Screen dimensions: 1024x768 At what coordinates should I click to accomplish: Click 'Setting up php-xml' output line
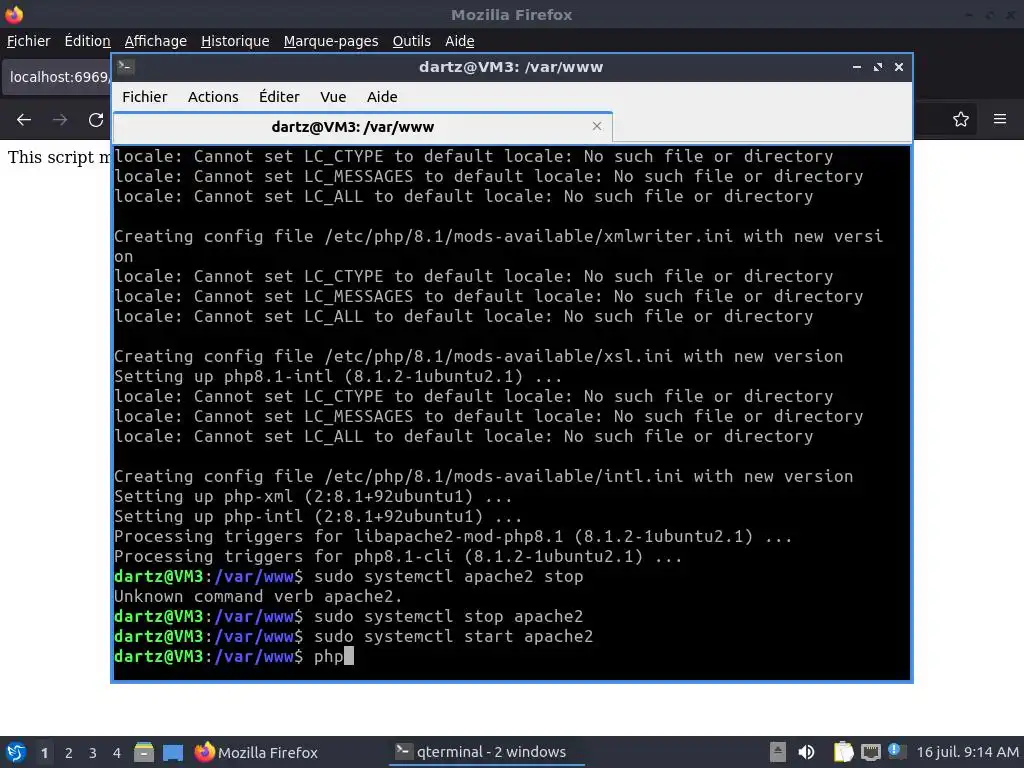(313, 496)
